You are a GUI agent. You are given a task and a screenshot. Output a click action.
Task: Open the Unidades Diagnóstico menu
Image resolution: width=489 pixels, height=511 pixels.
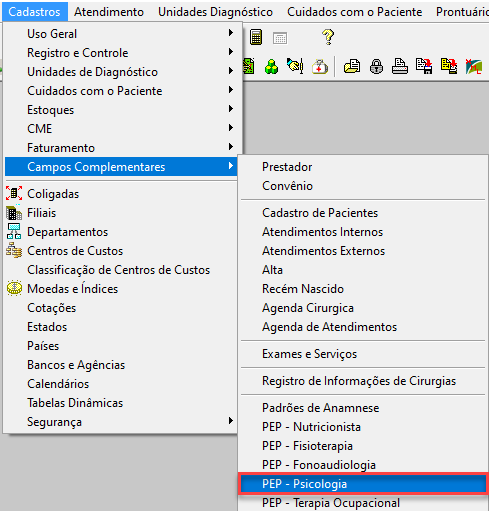[215, 12]
